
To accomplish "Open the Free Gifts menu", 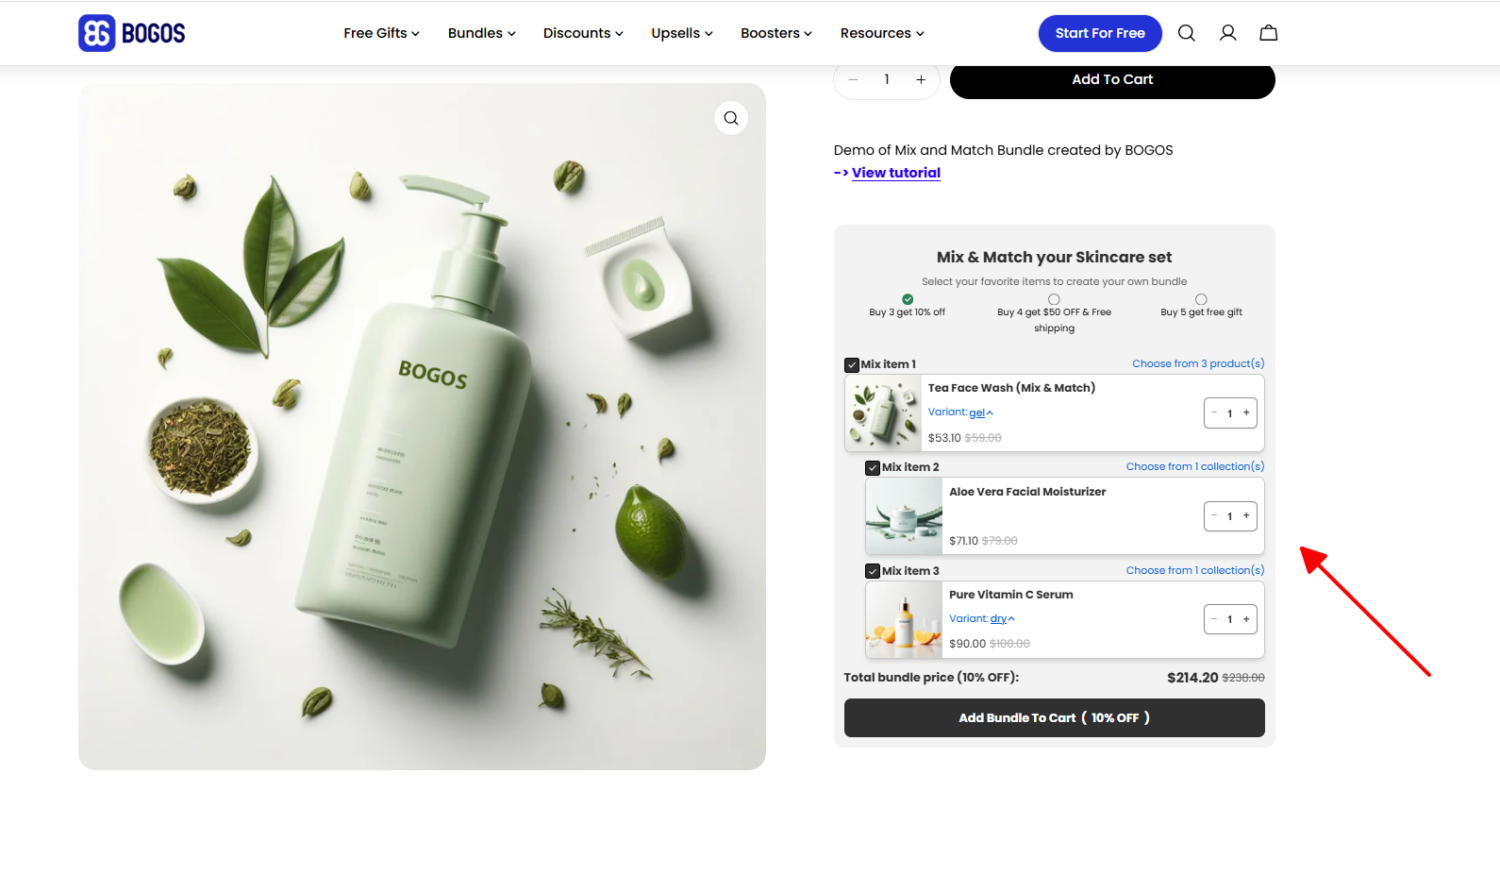I will pos(381,33).
